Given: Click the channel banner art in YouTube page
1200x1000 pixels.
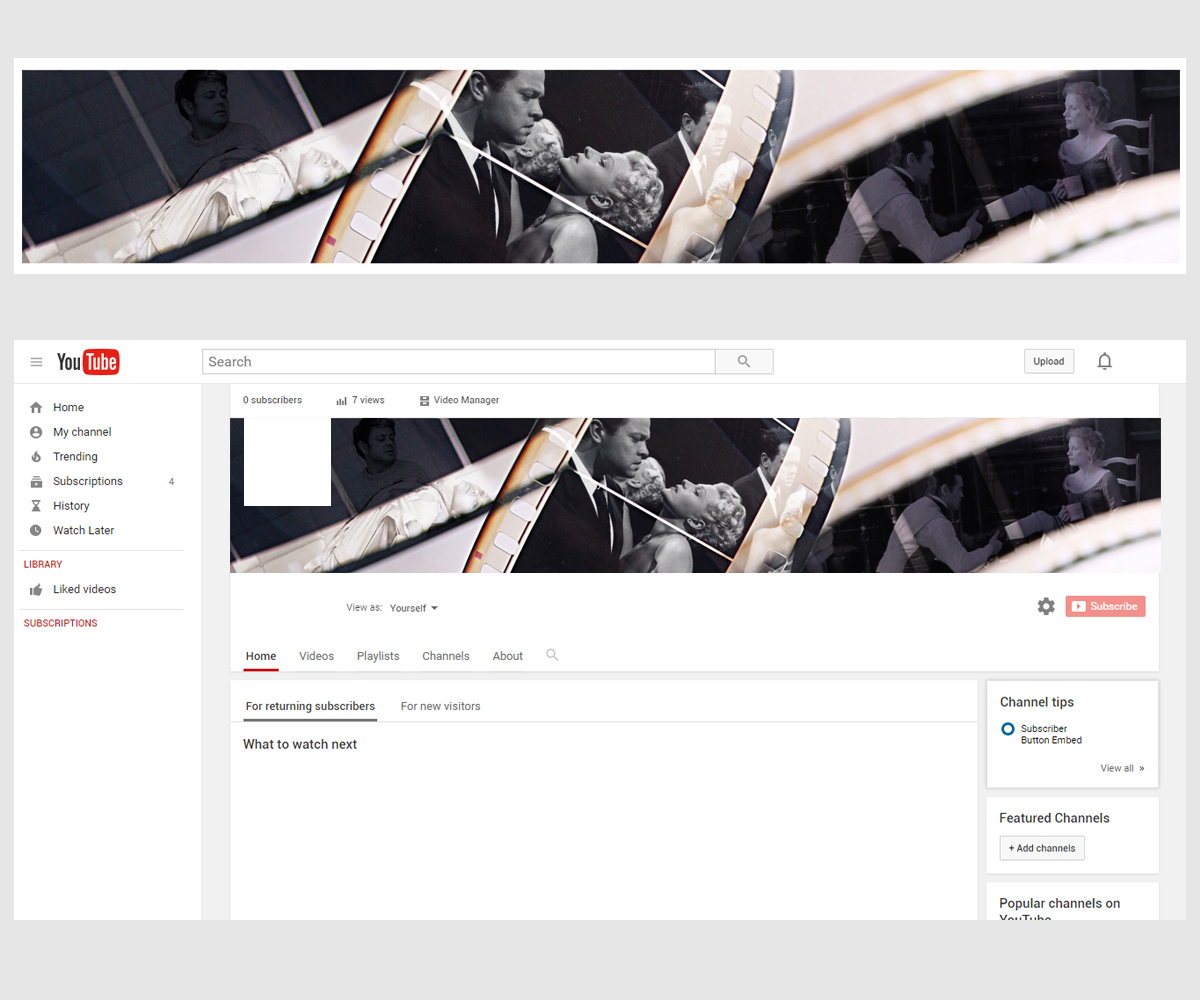Looking at the screenshot, I should pyautogui.click(x=695, y=495).
